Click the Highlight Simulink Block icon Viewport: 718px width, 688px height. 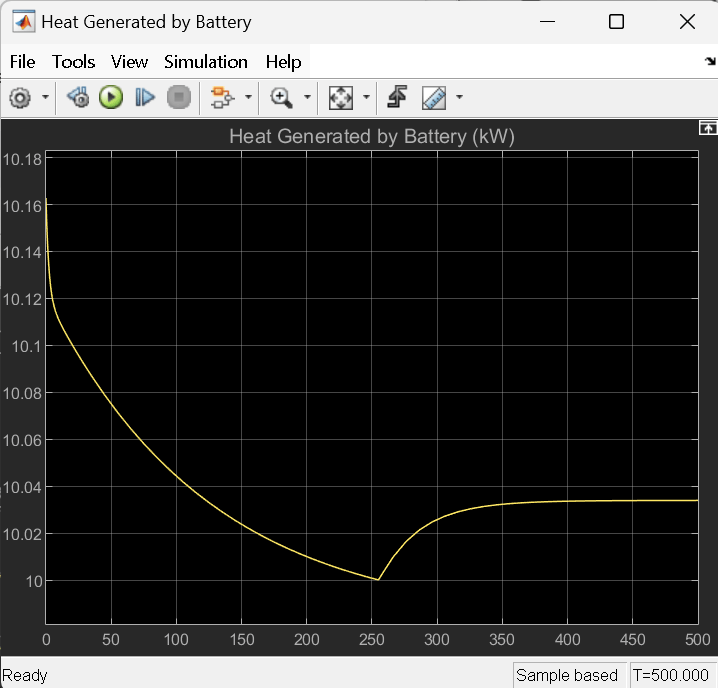221,97
